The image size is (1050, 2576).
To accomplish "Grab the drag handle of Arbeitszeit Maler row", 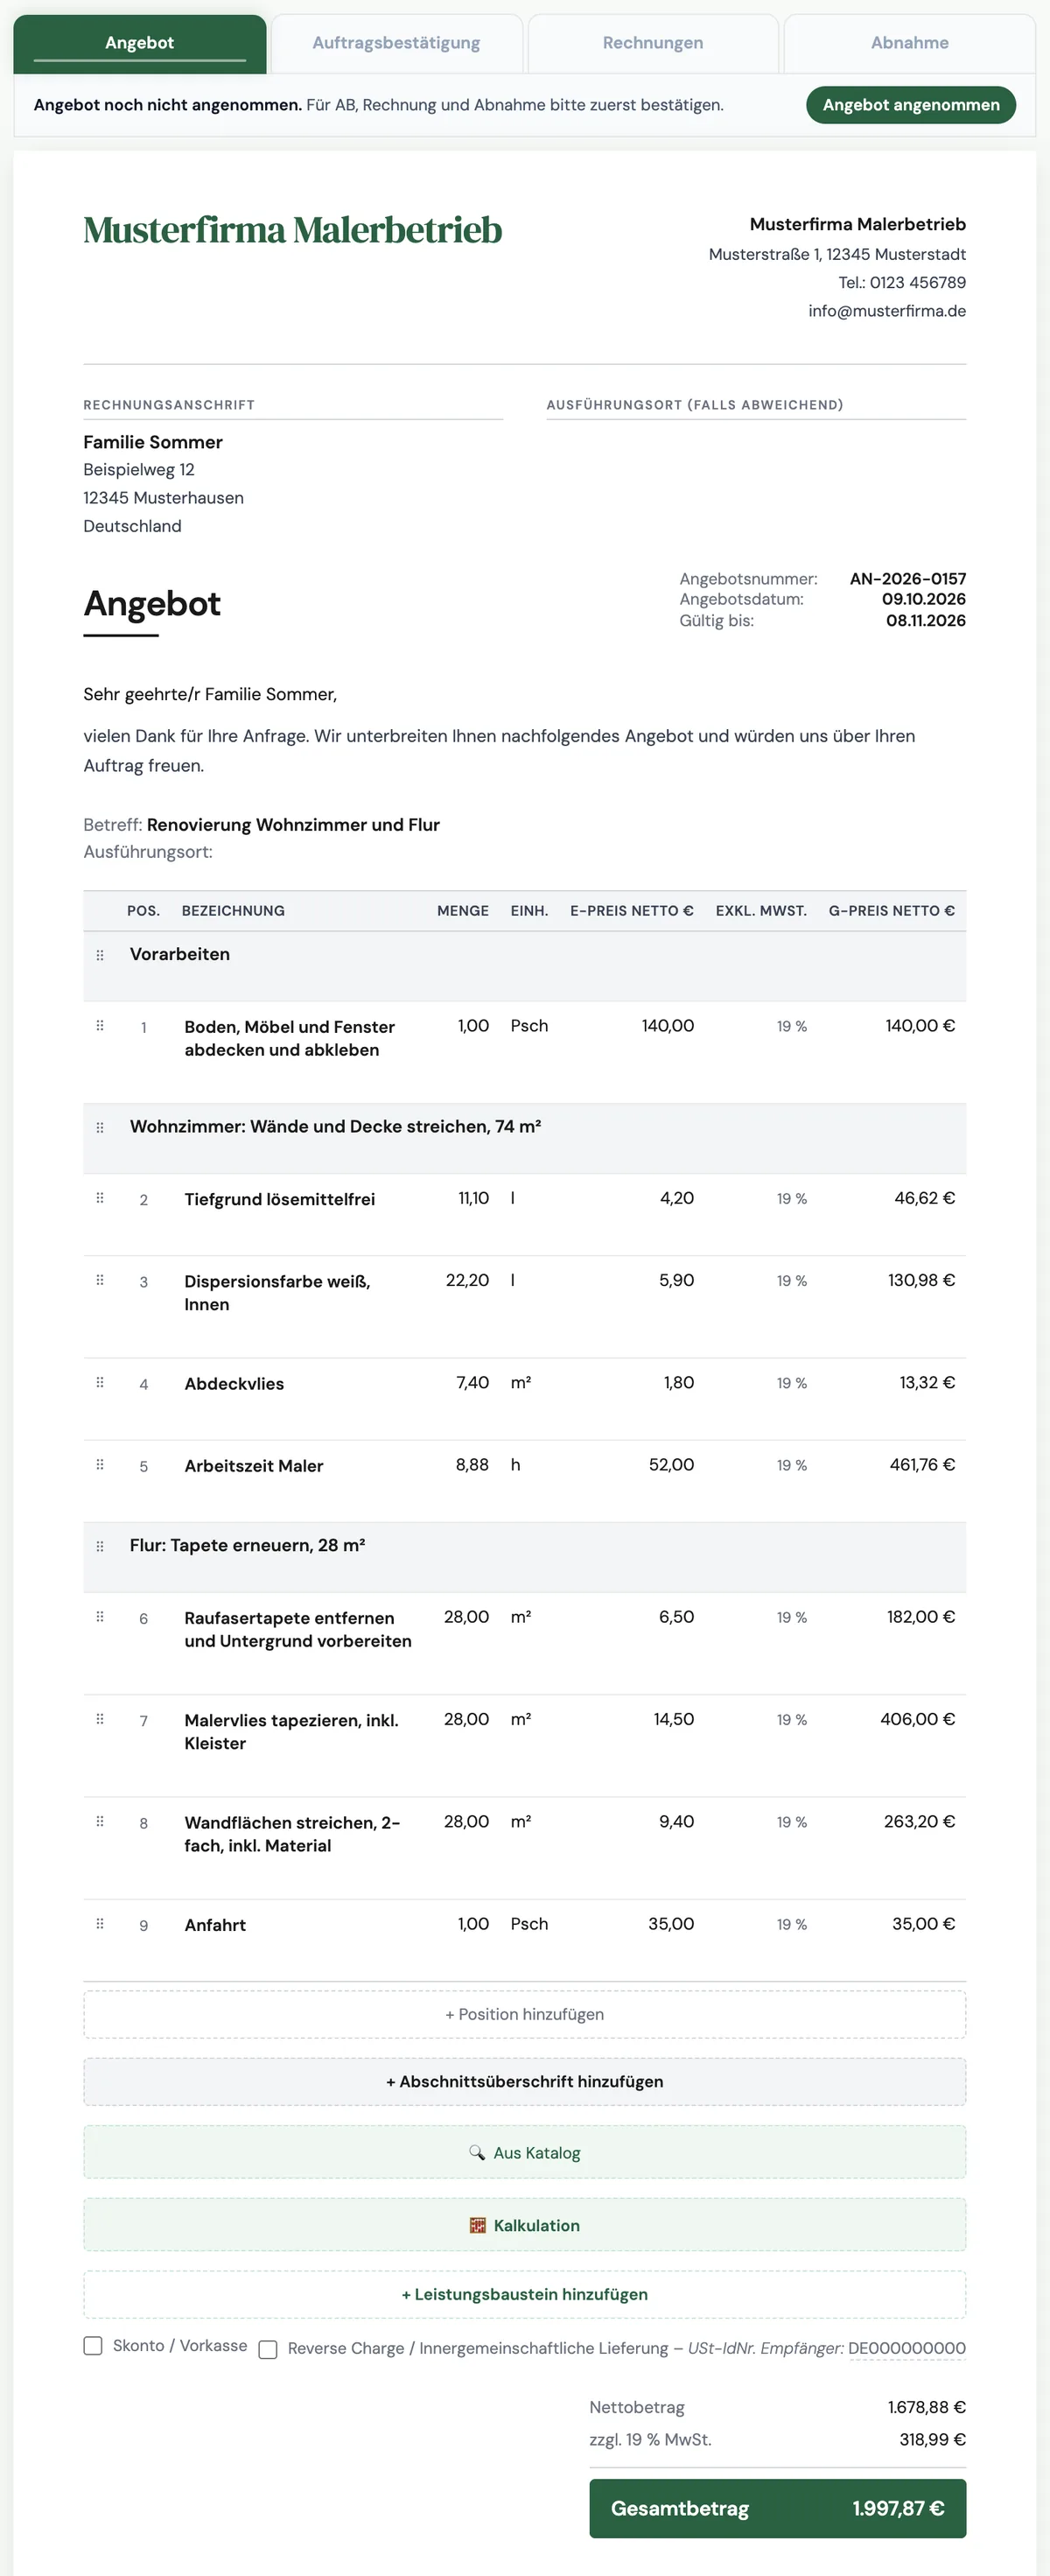I will [100, 1464].
